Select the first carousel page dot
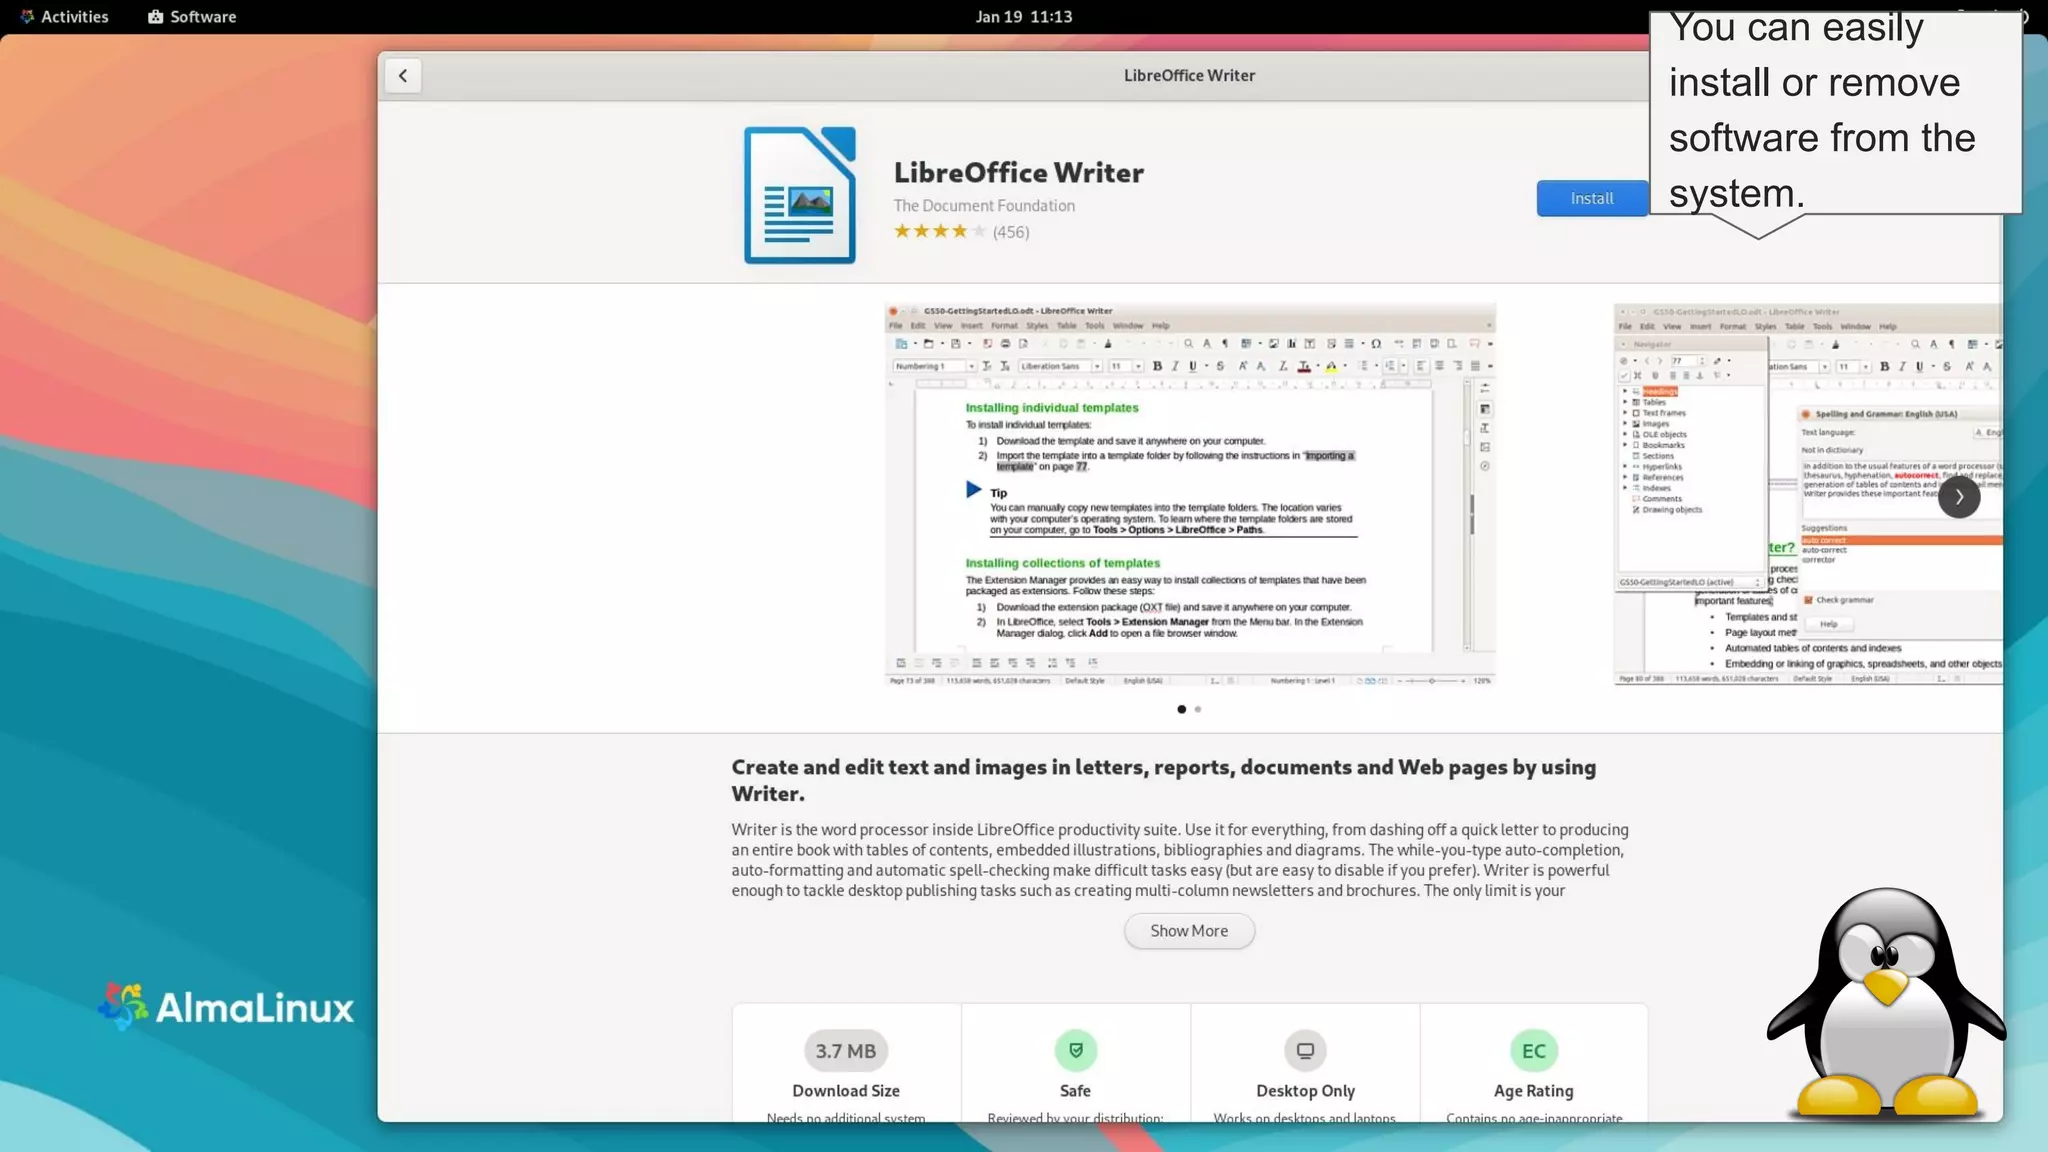This screenshot has height=1152, width=2048. click(x=1181, y=709)
